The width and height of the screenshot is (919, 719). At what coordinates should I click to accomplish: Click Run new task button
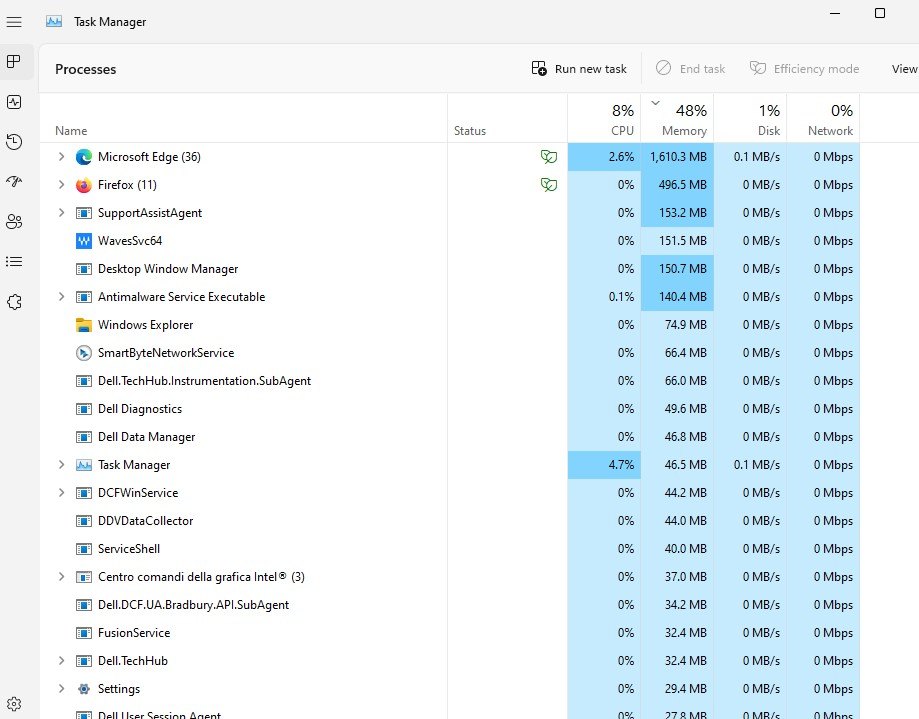tap(578, 69)
